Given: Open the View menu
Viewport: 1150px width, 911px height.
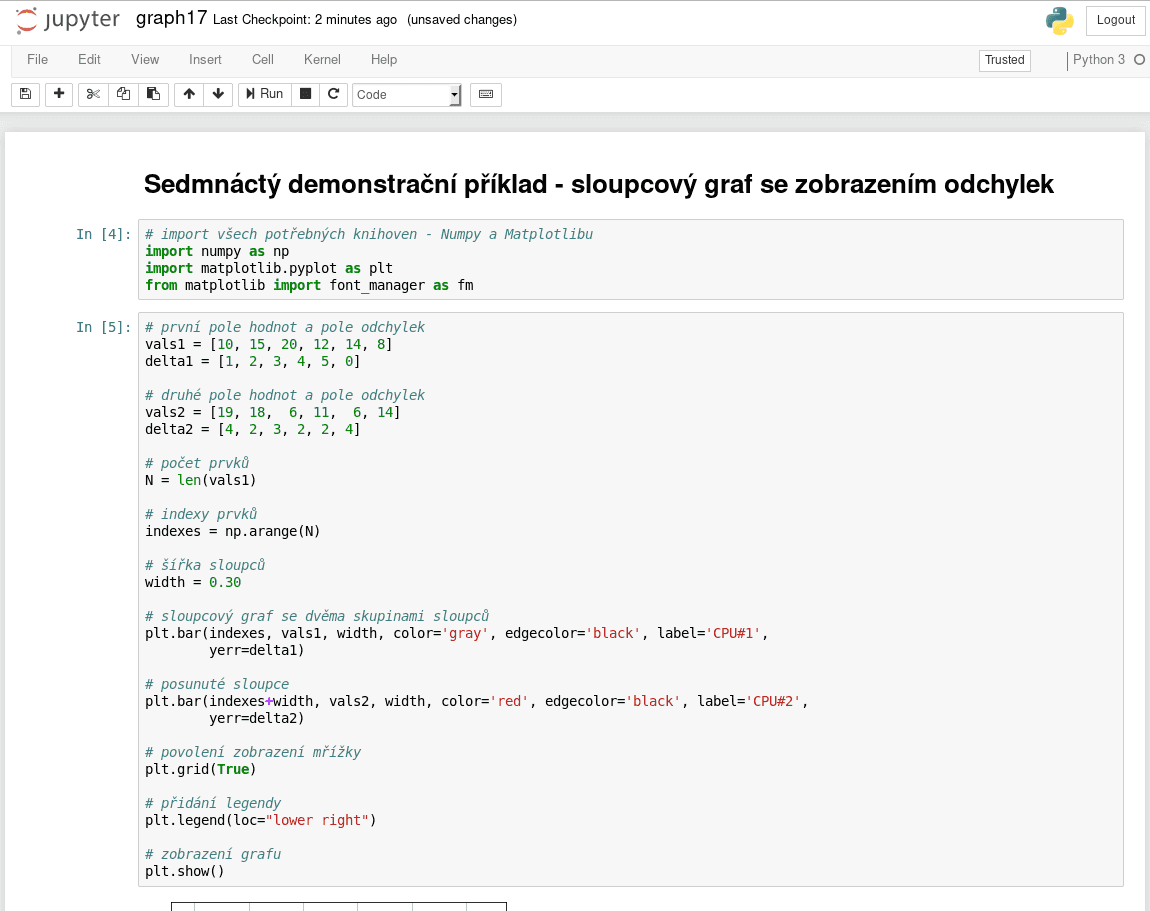Looking at the screenshot, I should pyautogui.click(x=145, y=60).
